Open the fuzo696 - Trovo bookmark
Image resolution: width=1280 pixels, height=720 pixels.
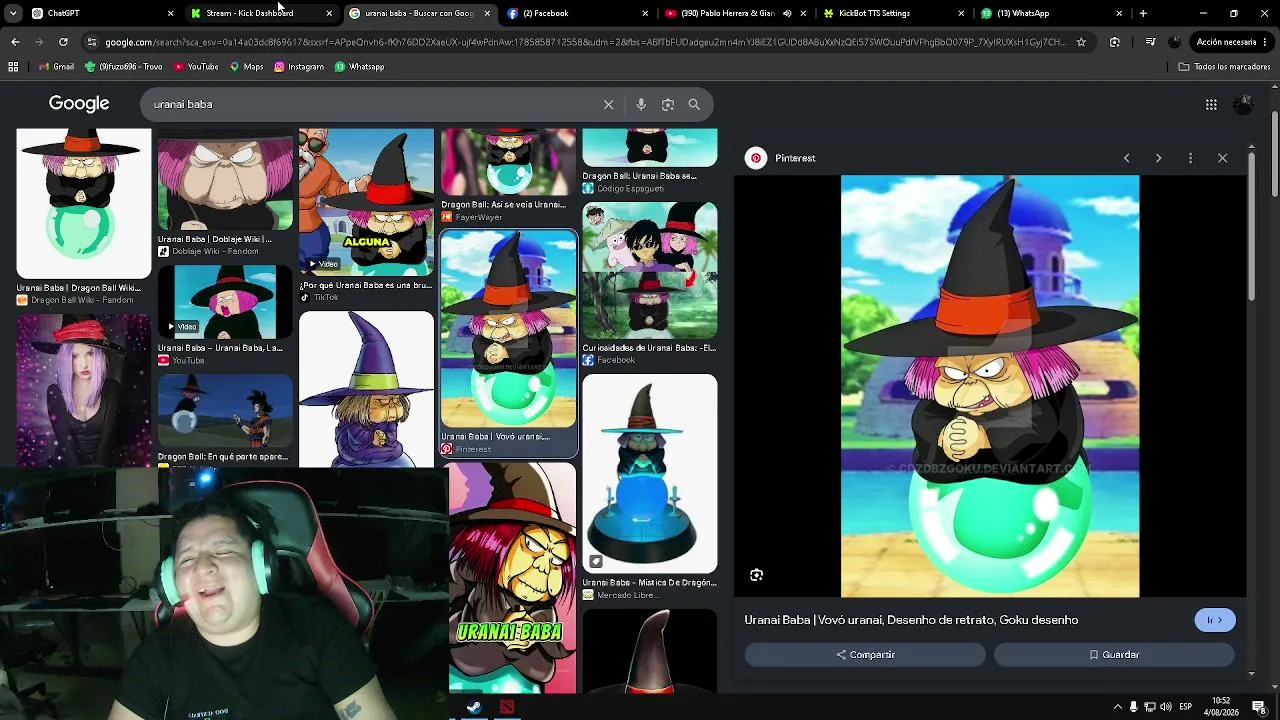(x=124, y=67)
